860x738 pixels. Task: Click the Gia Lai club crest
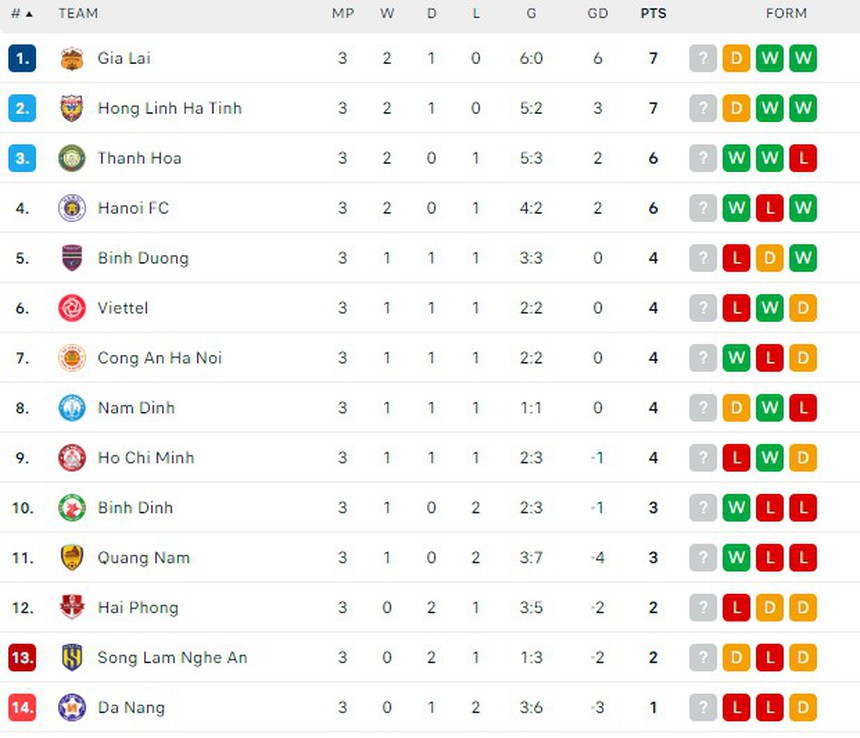pyautogui.click(x=71, y=58)
